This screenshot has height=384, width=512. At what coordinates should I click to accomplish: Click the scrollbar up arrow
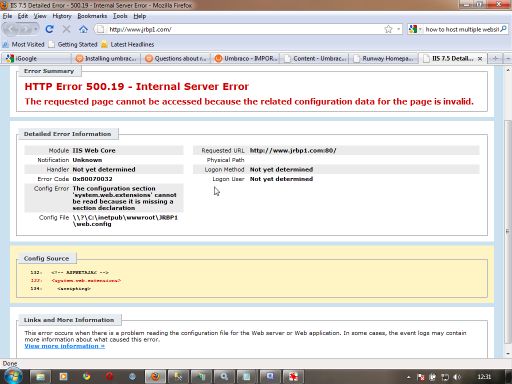pyautogui.click(x=508, y=70)
